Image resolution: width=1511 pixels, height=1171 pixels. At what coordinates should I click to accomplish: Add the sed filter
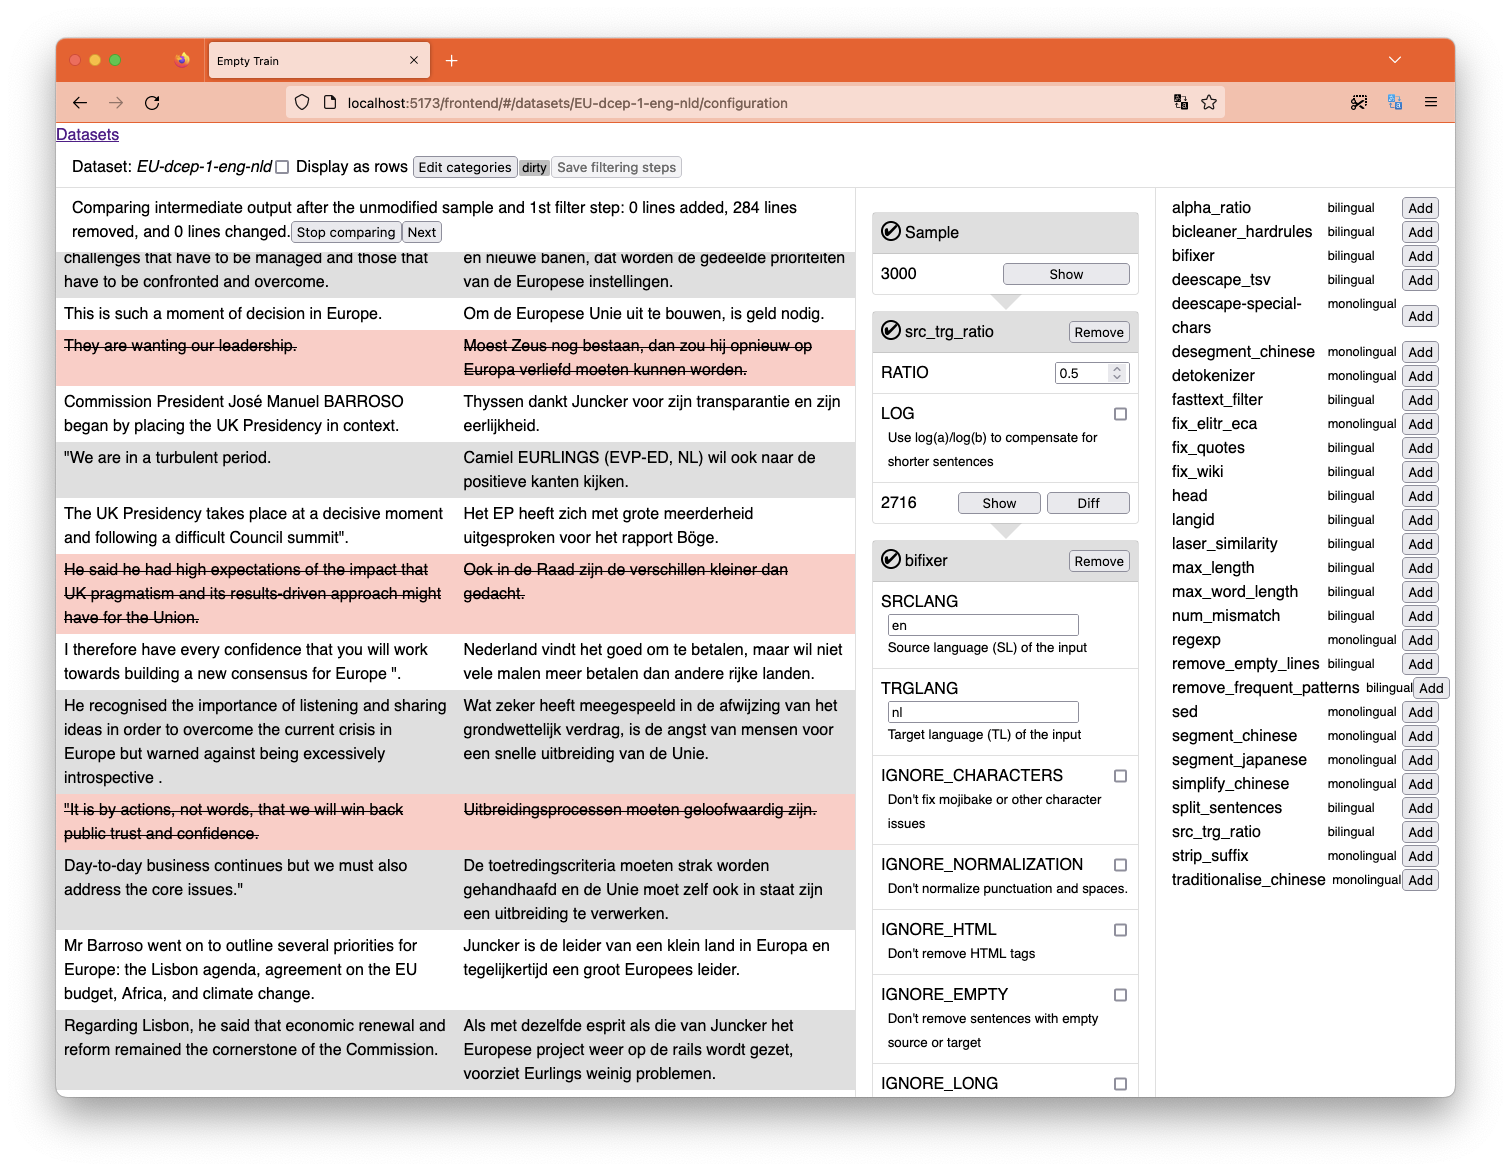pyautogui.click(x=1420, y=712)
